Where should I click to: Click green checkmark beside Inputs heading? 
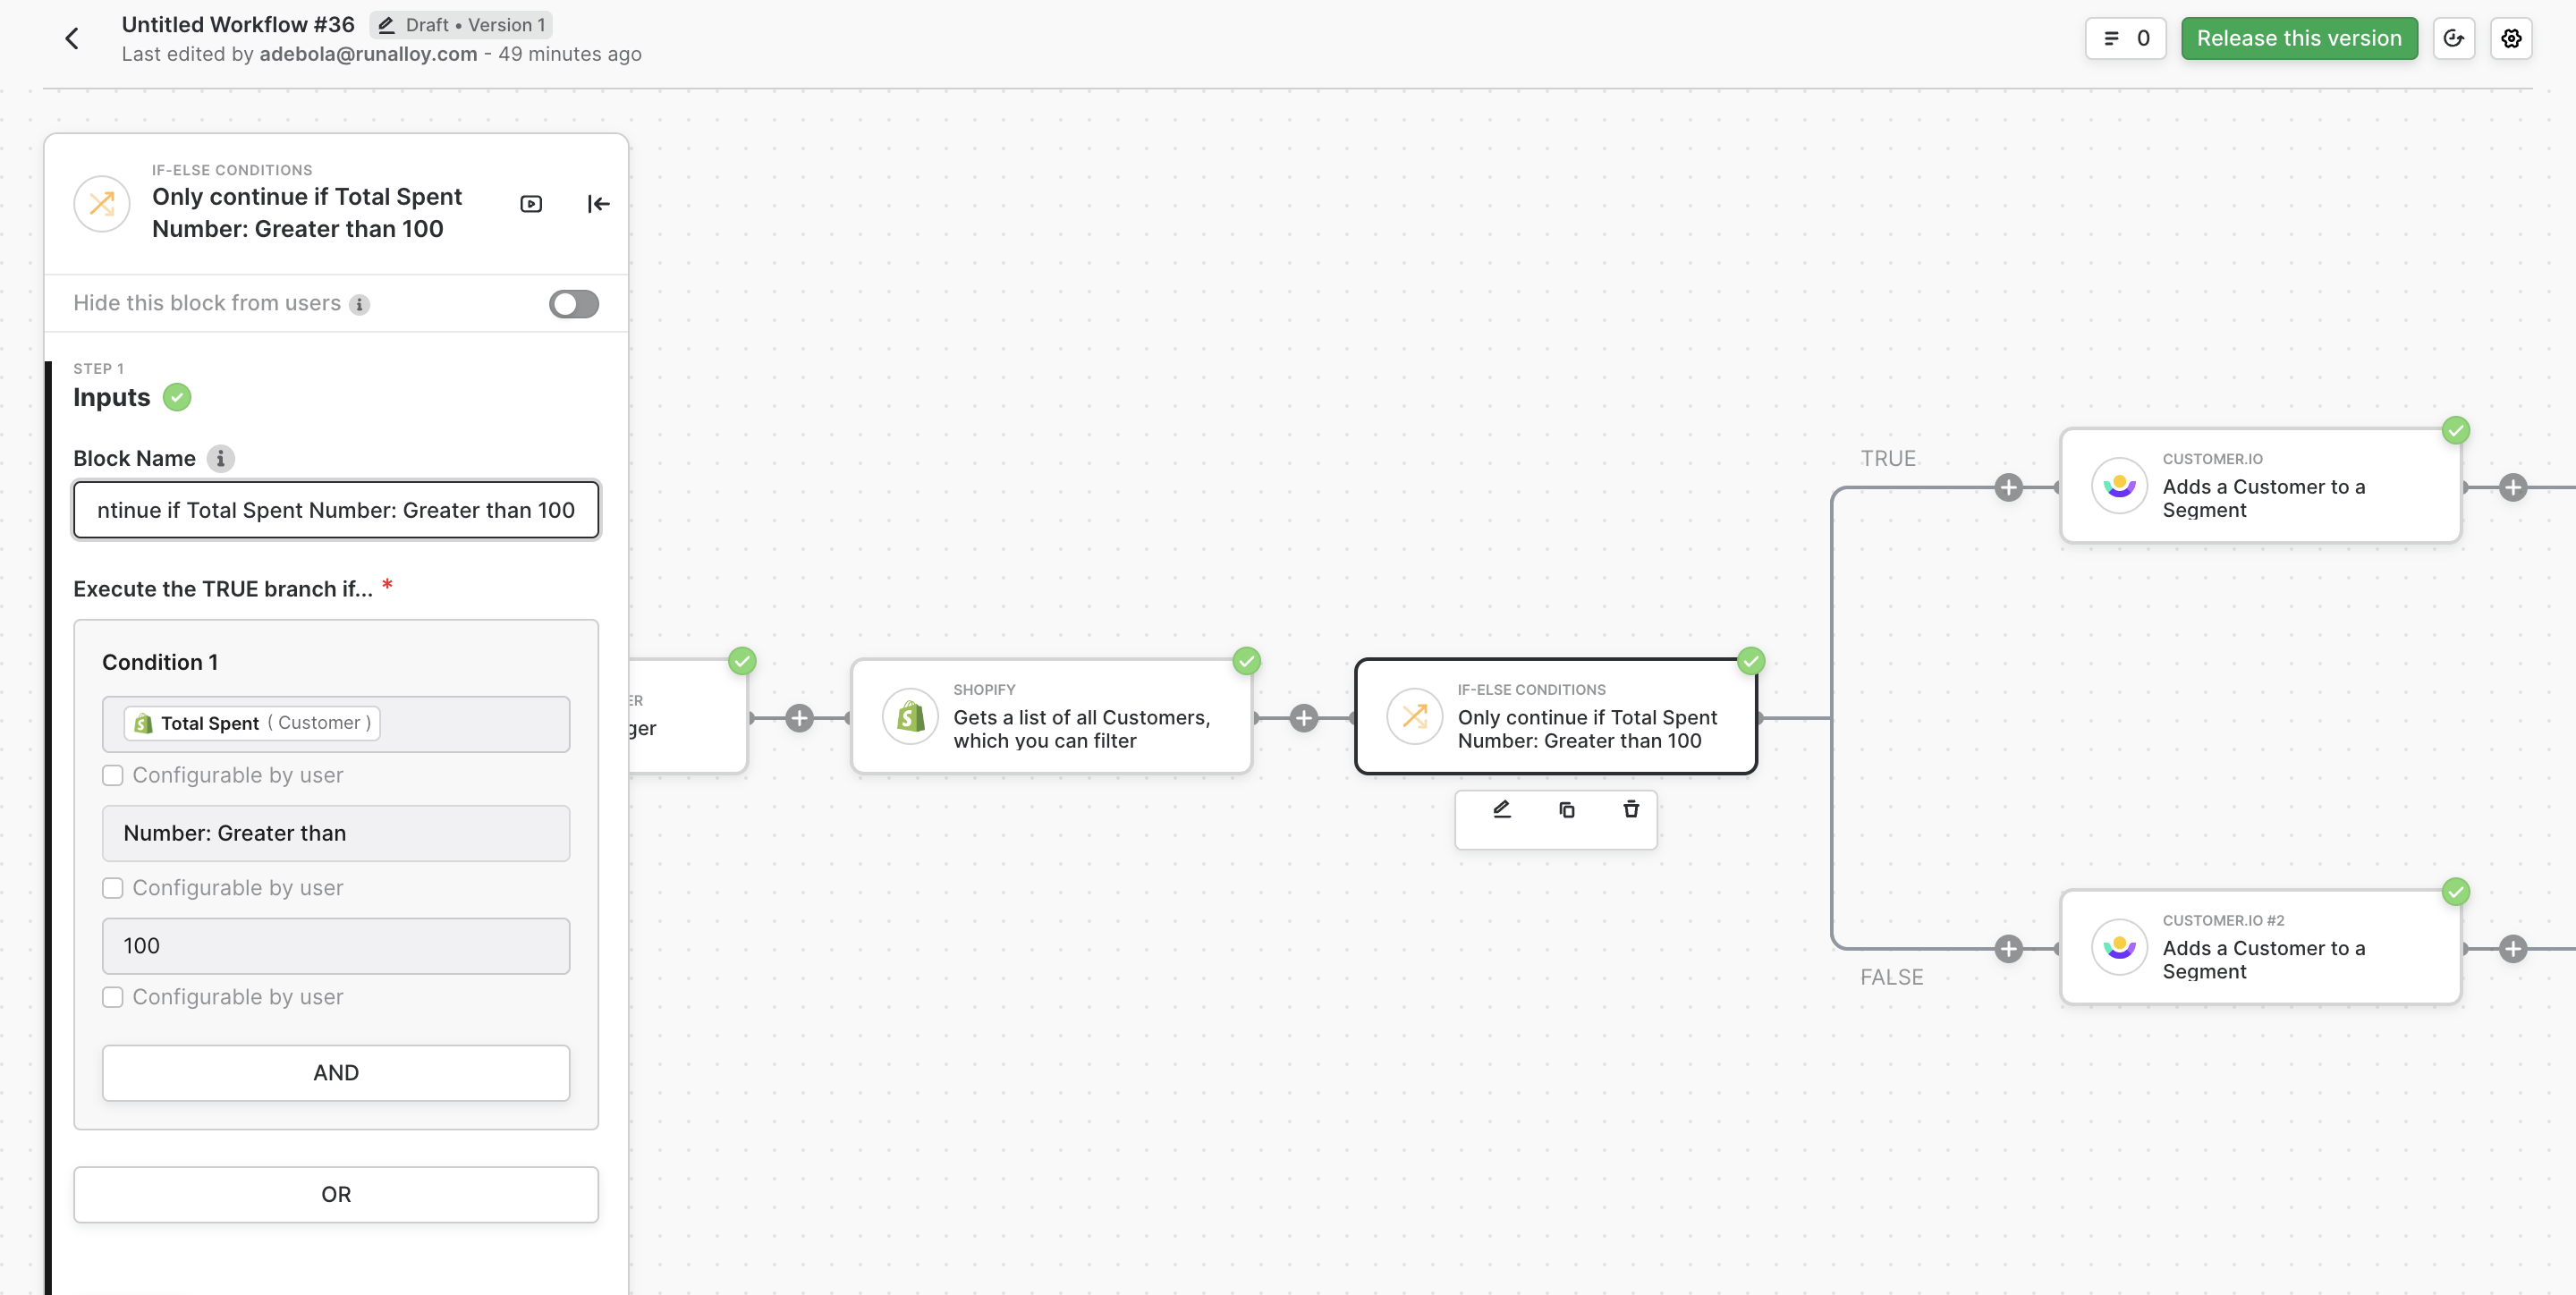177,398
